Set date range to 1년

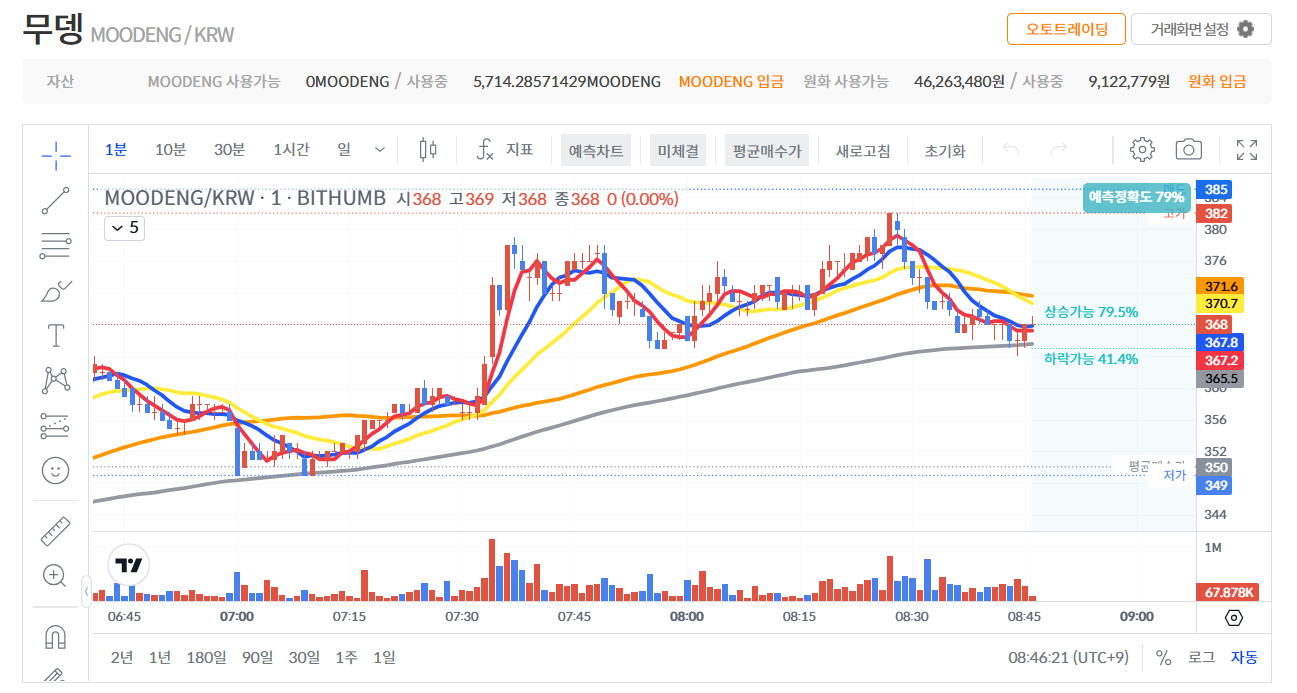coord(159,657)
